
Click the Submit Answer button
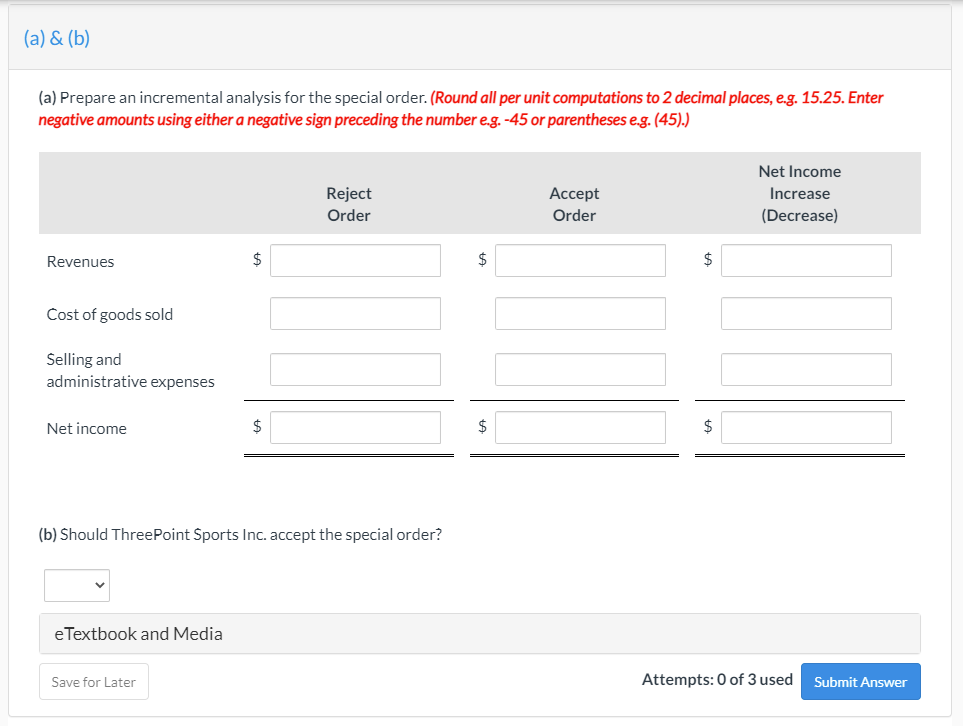860,681
